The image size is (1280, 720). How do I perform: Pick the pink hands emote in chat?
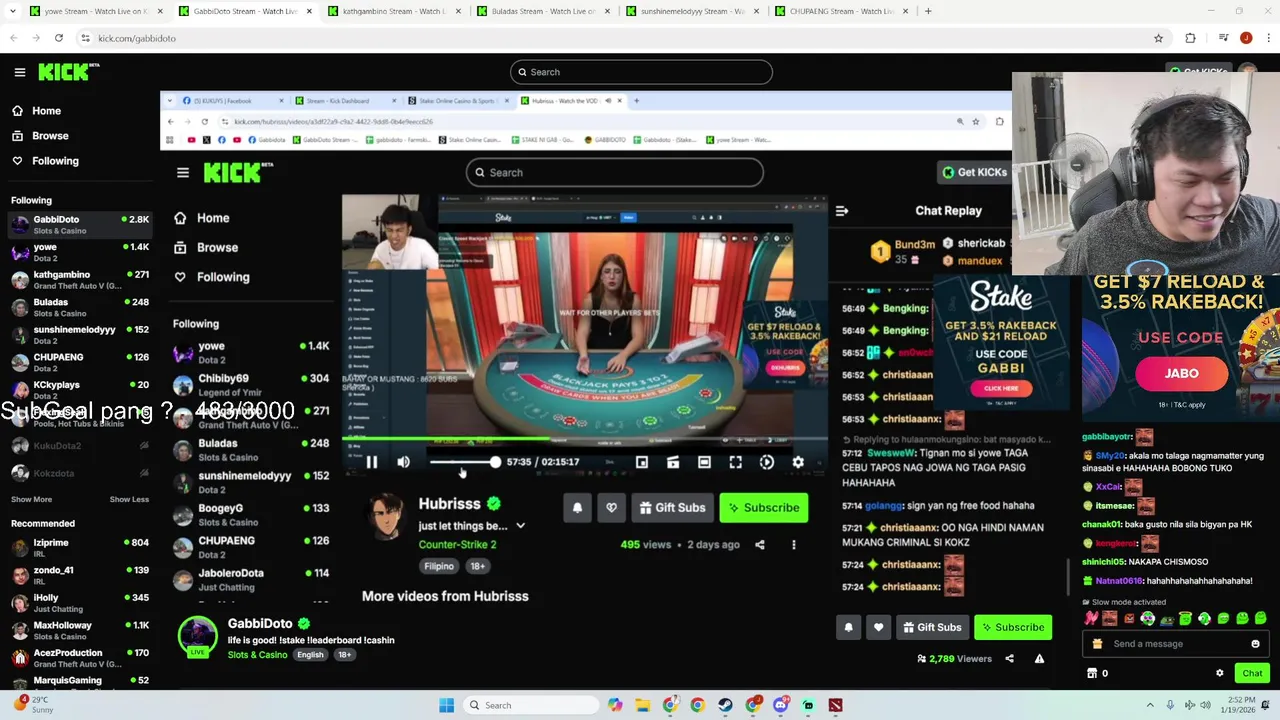(x=1091, y=618)
